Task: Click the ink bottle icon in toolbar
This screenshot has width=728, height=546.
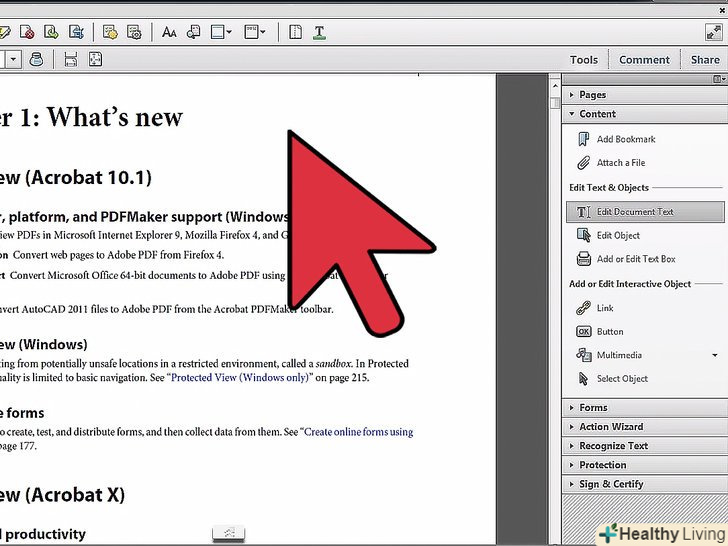Action: tap(36, 59)
